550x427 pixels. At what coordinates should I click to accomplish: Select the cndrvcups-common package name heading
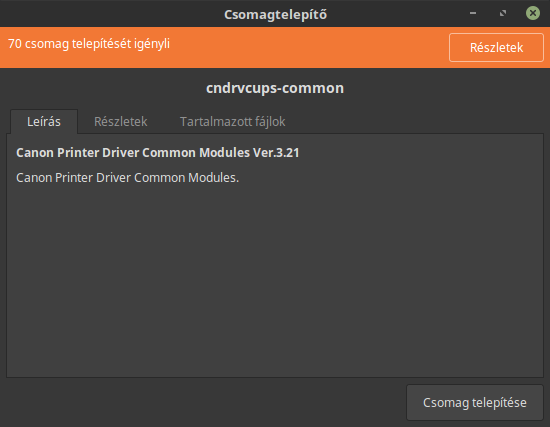coord(275,88)
